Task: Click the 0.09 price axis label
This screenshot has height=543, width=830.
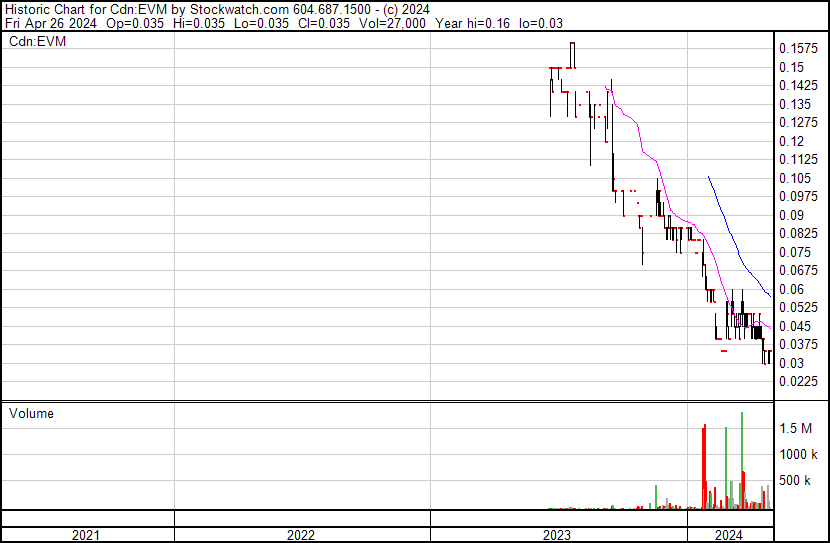Action: (791, 215)
